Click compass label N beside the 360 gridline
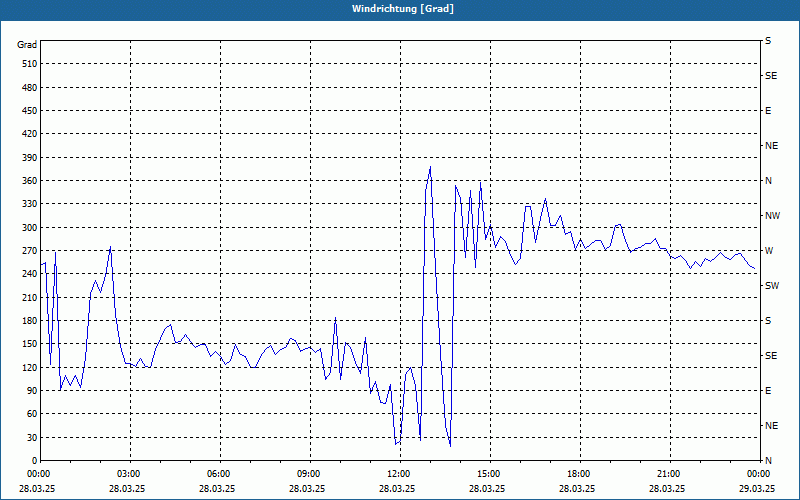The image size is (800, 500). (x=768, y=181)
